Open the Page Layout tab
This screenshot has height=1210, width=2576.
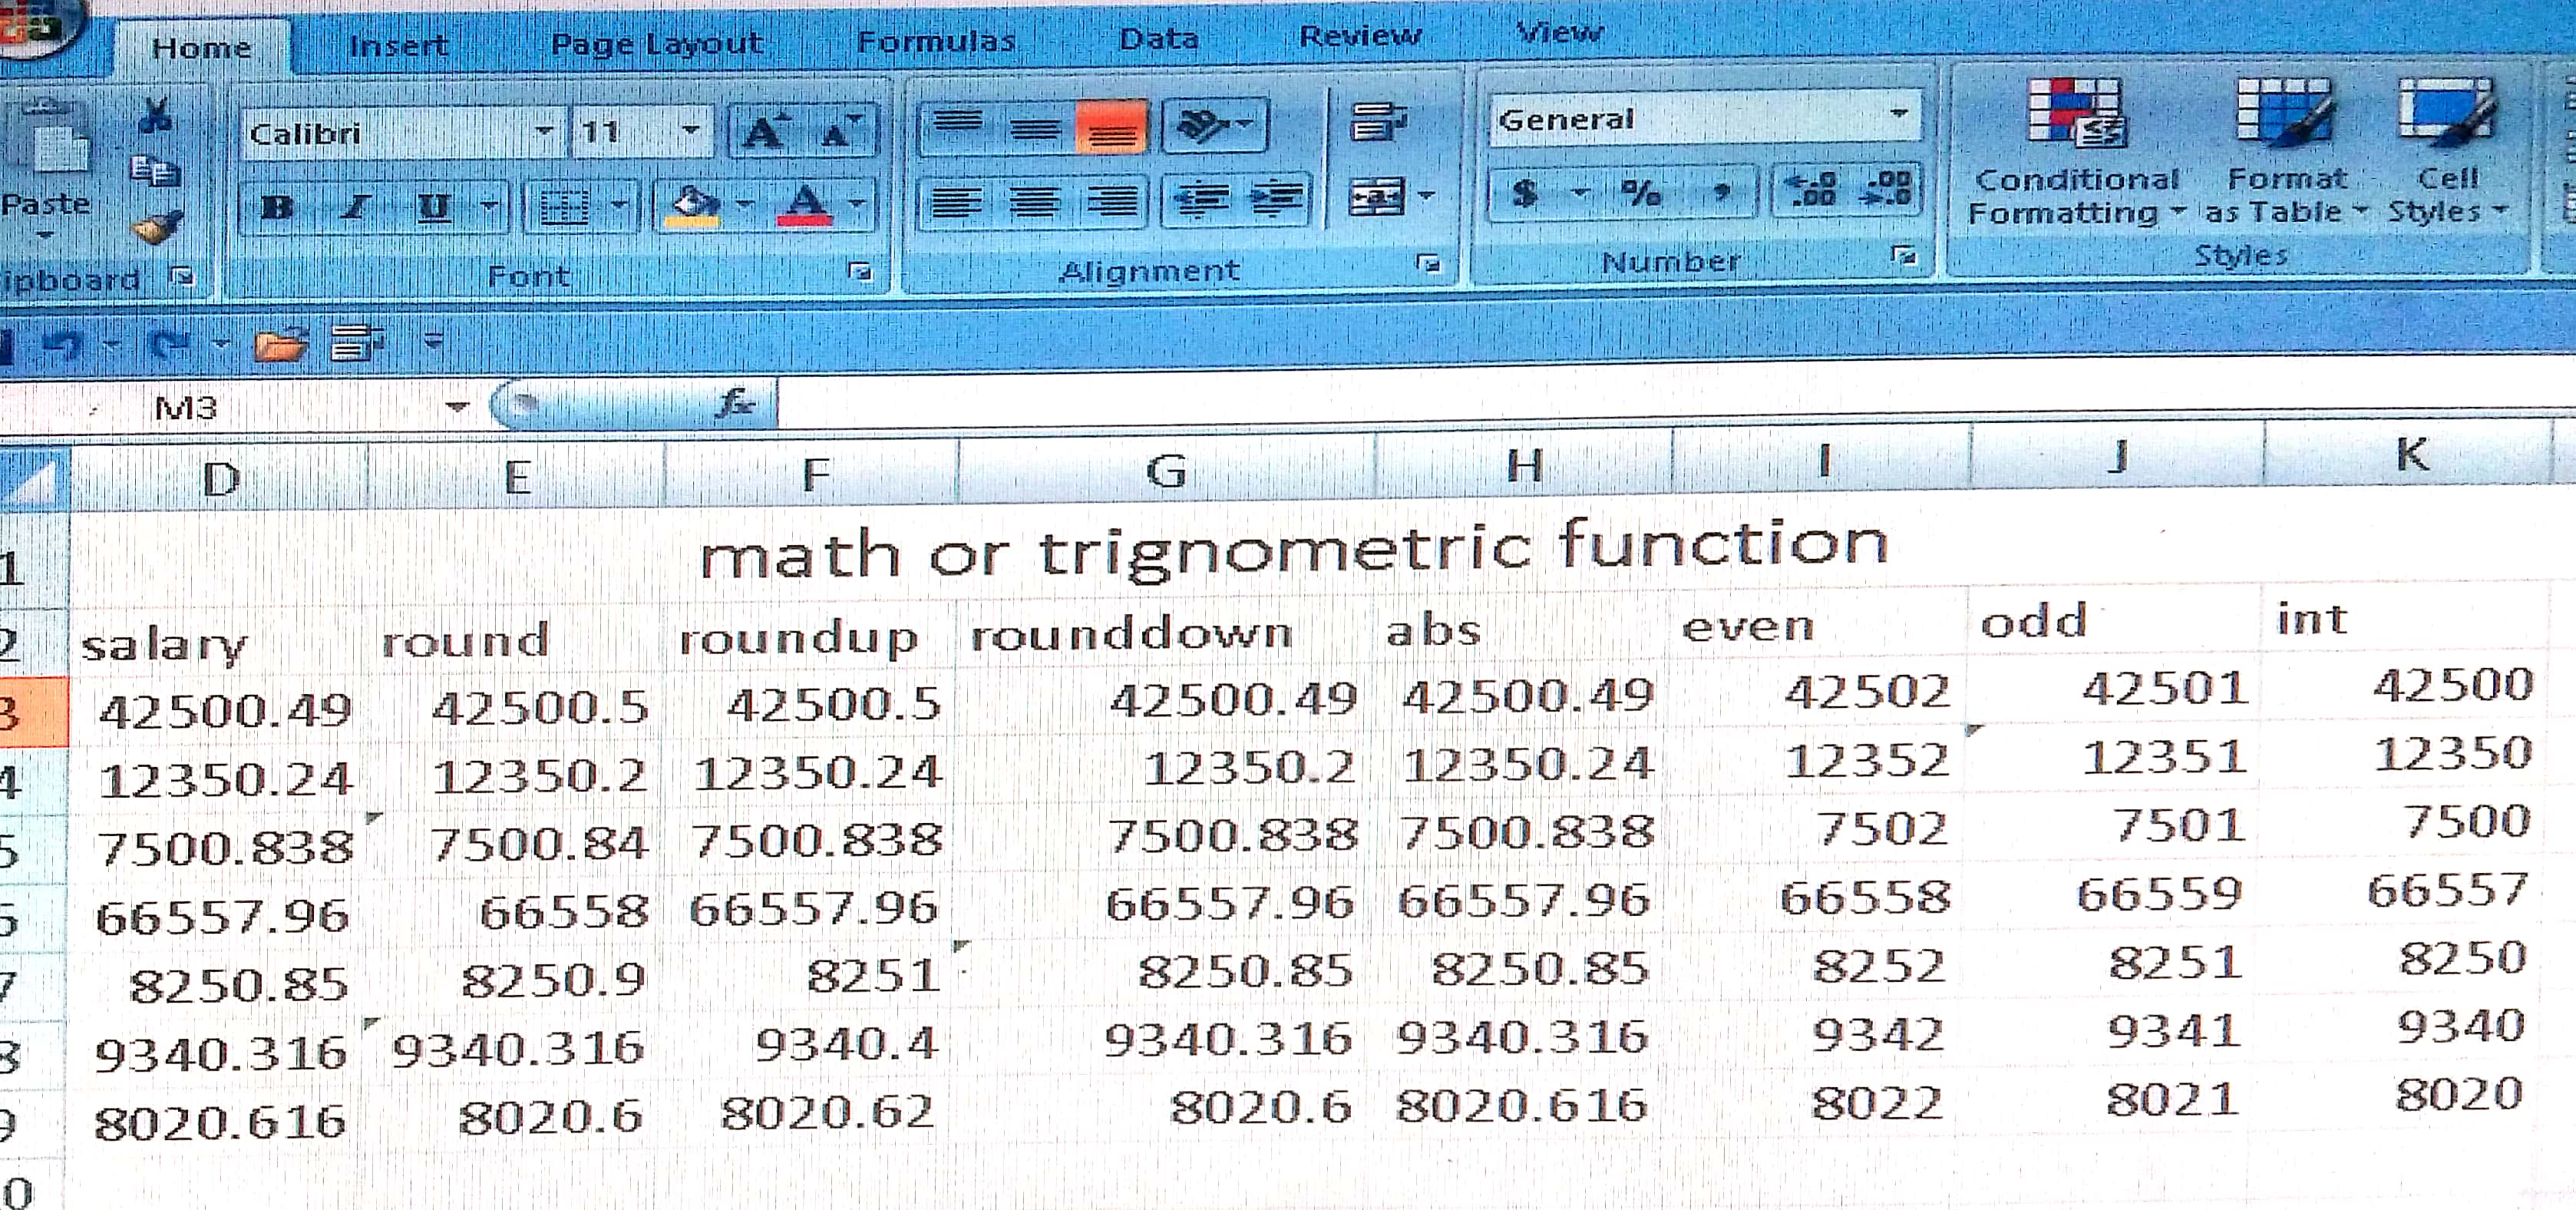656,43
